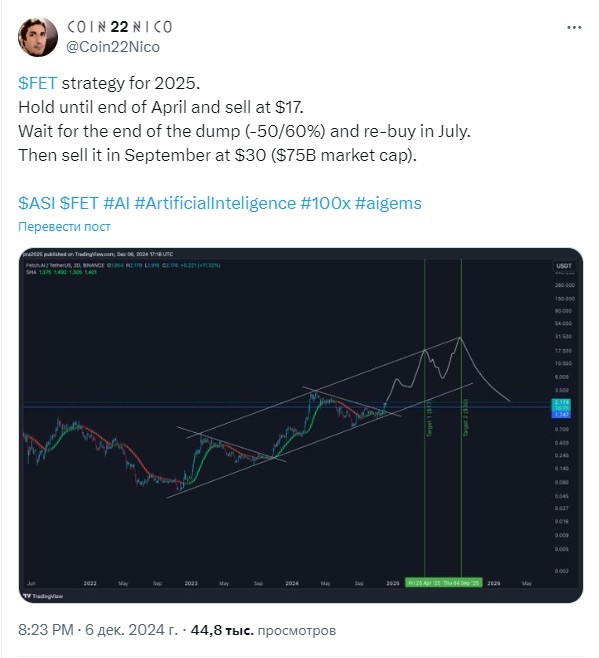
Task: Open the $ASI cashtag link
Action: pos(37,204)
